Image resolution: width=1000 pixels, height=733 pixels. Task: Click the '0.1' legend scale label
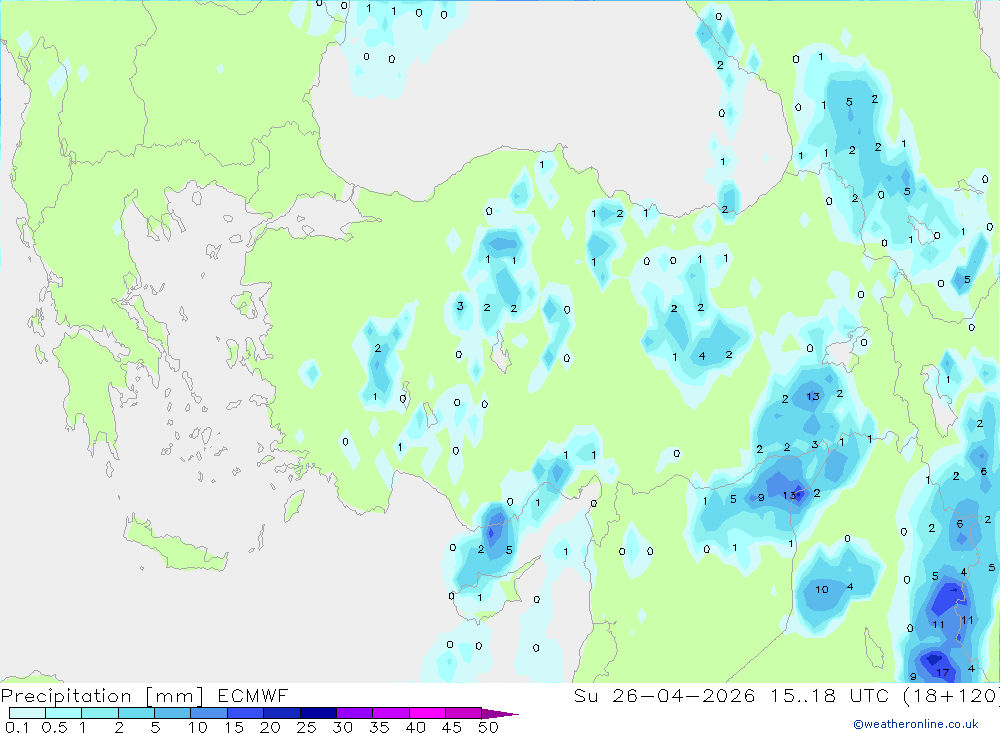click(17, 727)
